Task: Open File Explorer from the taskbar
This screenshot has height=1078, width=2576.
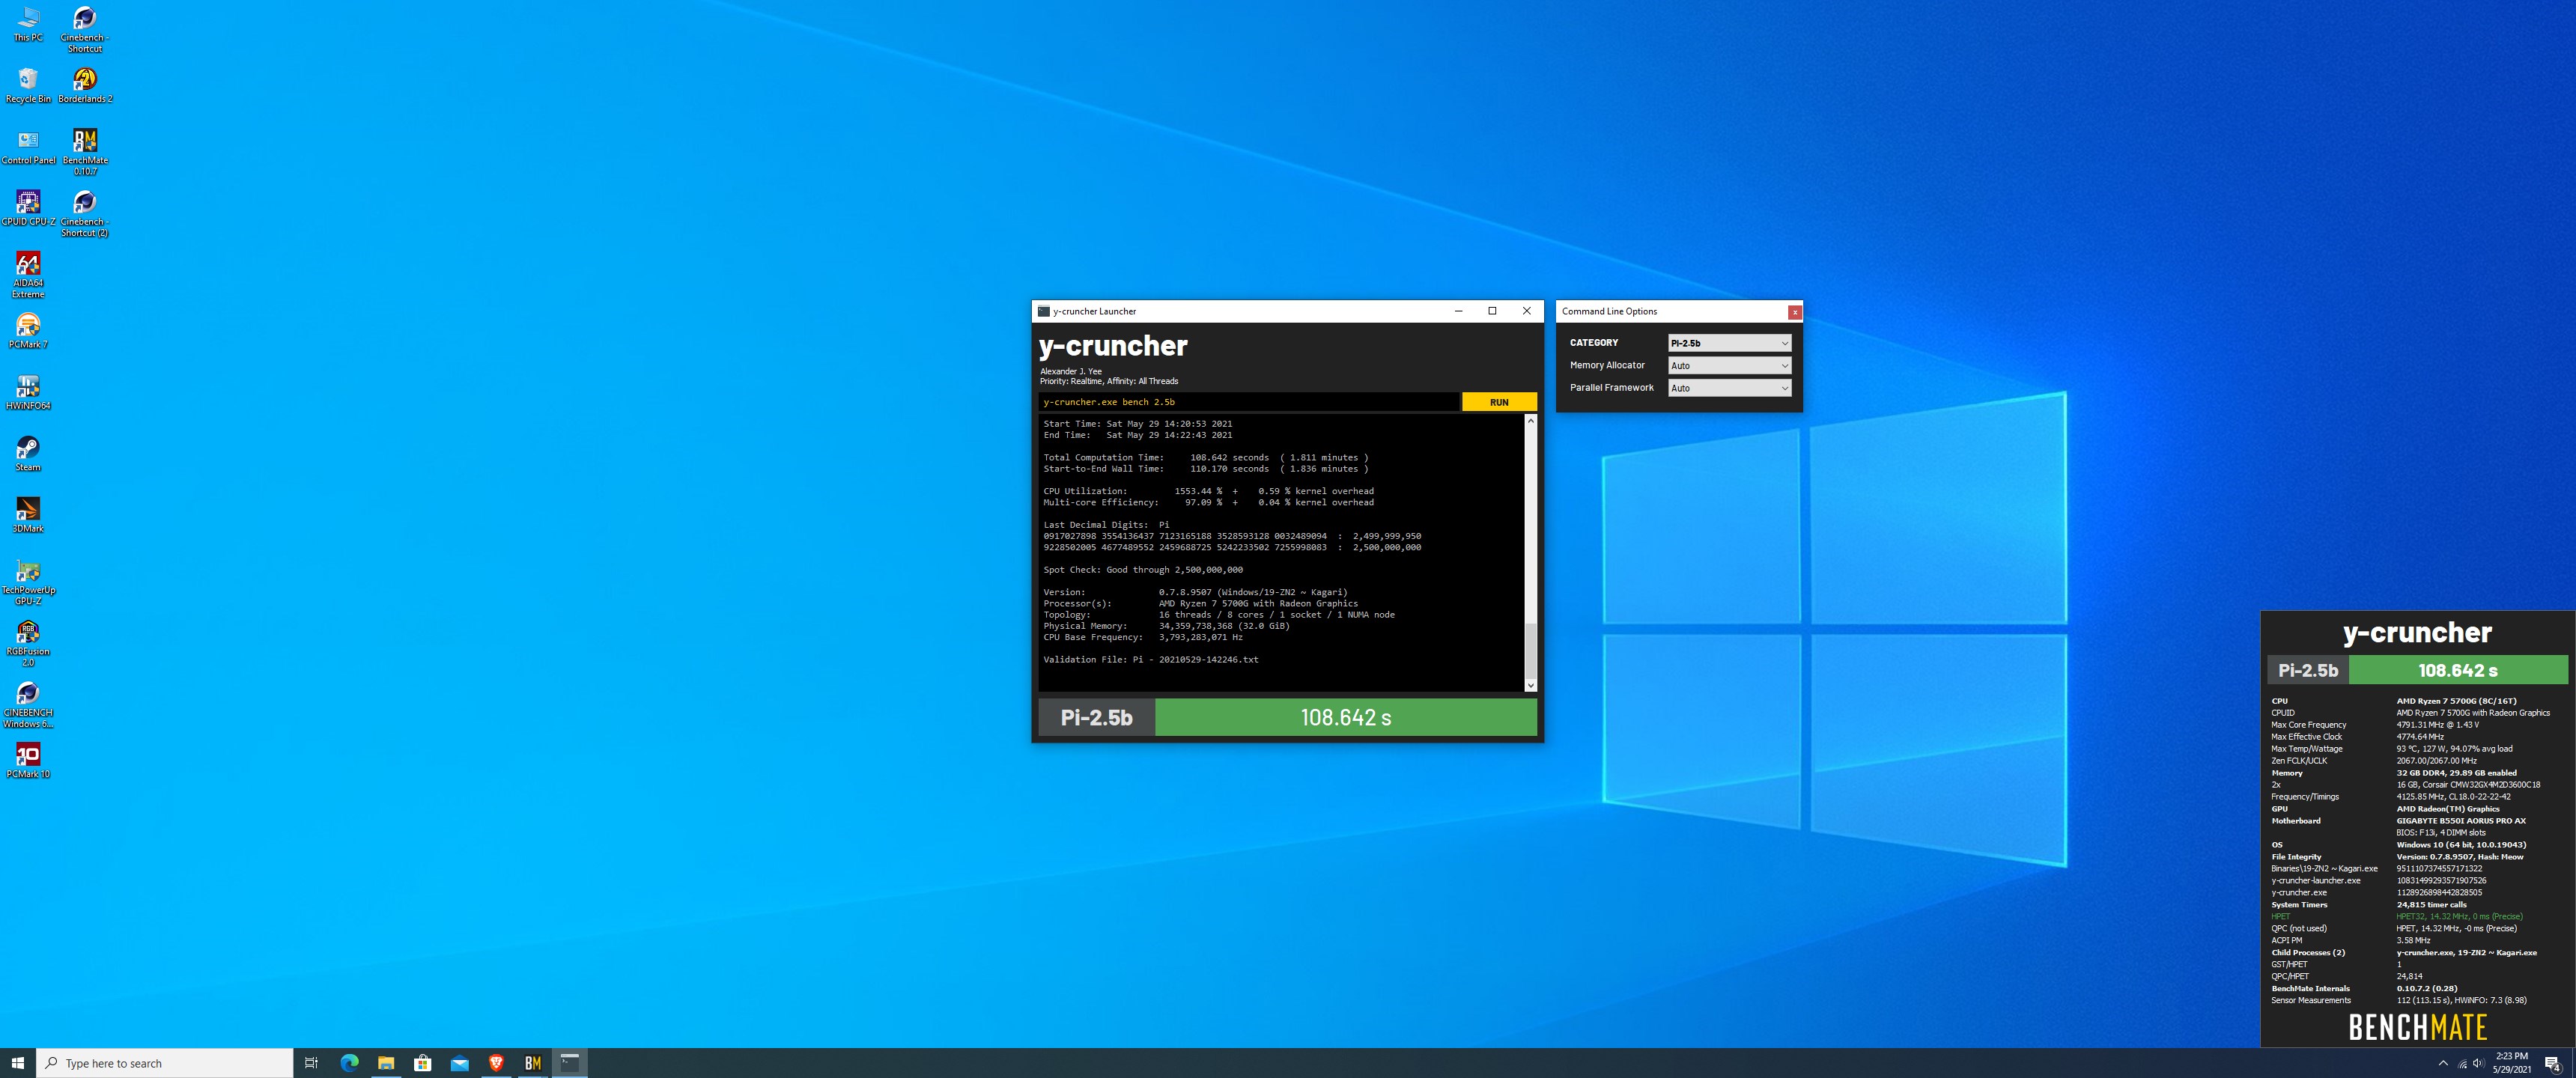Action: coord(386,1063)
